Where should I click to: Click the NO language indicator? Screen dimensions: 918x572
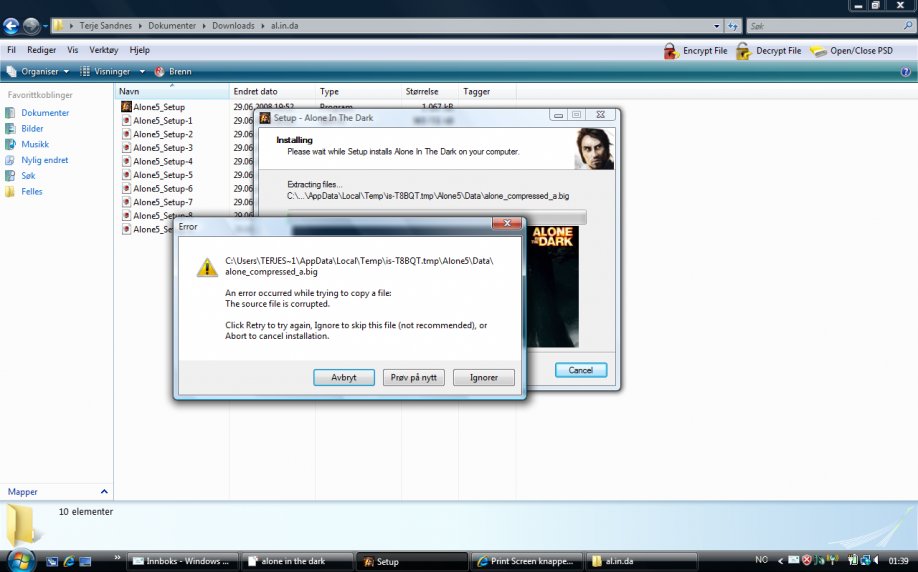761,560
